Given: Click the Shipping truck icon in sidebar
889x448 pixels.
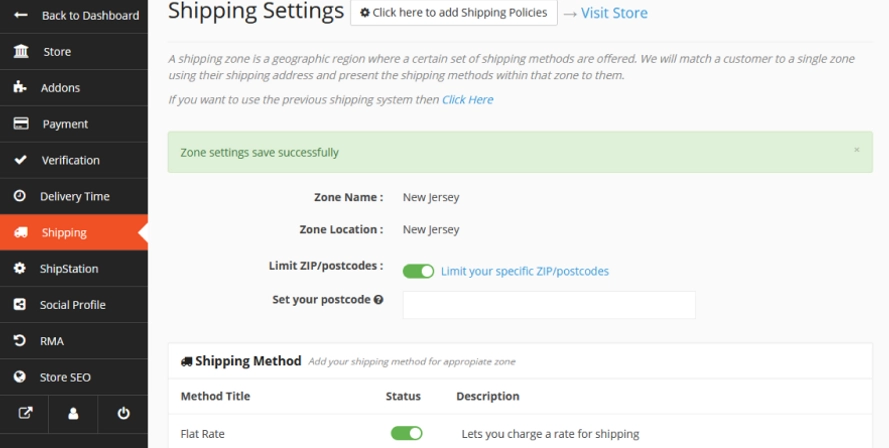Looking at the screenshot, I should pyautogui.click(x=20, y=232).
